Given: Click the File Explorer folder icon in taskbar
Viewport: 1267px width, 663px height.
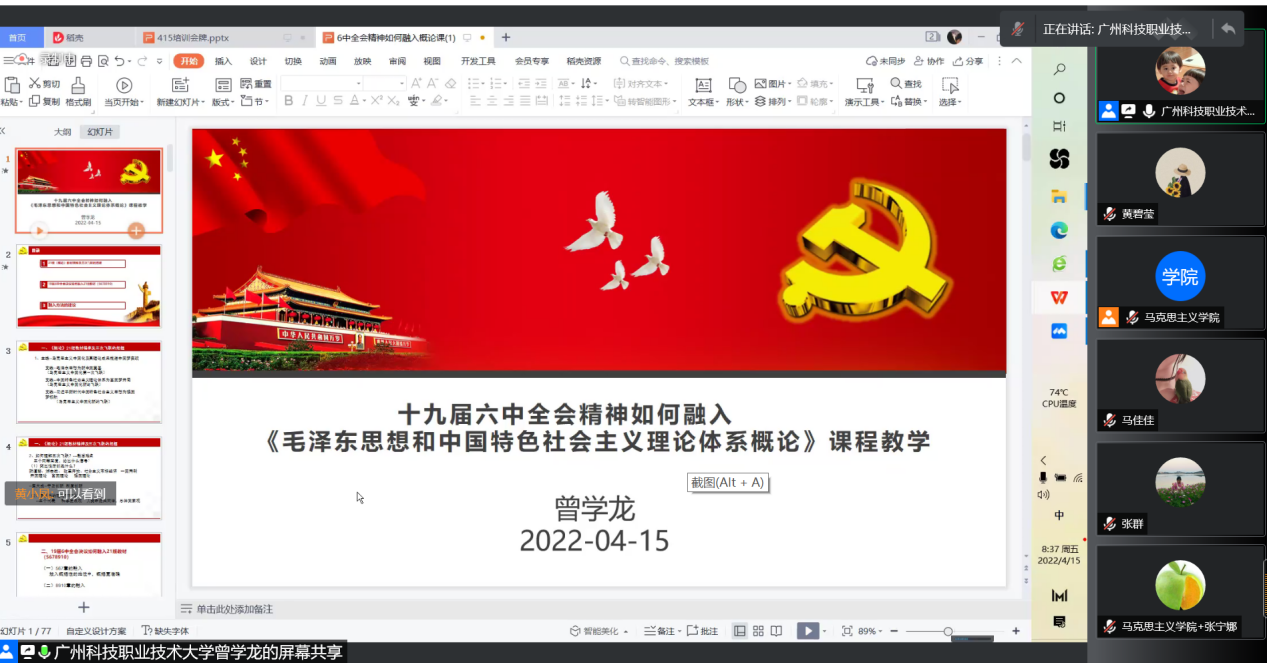Looking at the screenshot, I should pyautogui.click(x=1059, y=196).
